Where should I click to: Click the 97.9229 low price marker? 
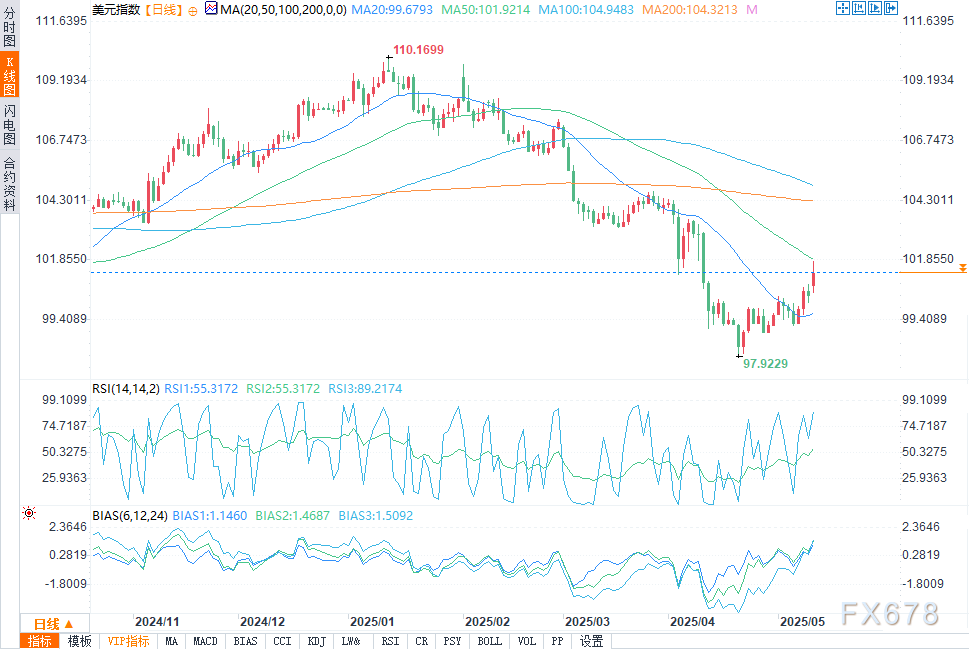[x=765, y=364]
